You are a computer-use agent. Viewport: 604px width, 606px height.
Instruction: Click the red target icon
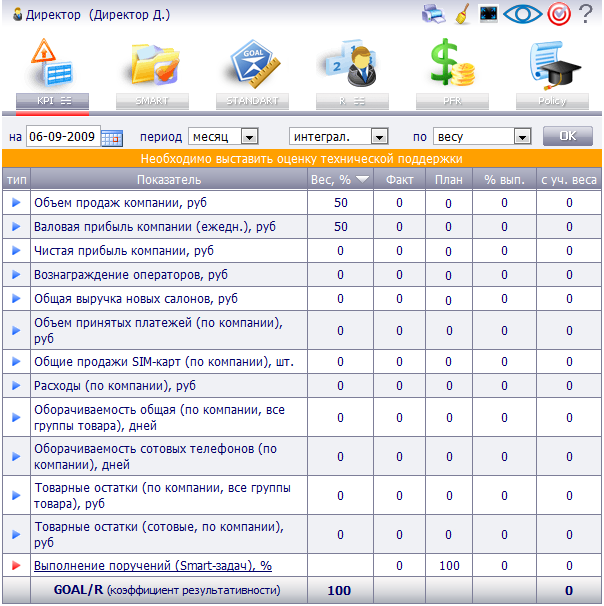(x=559, y=14)
